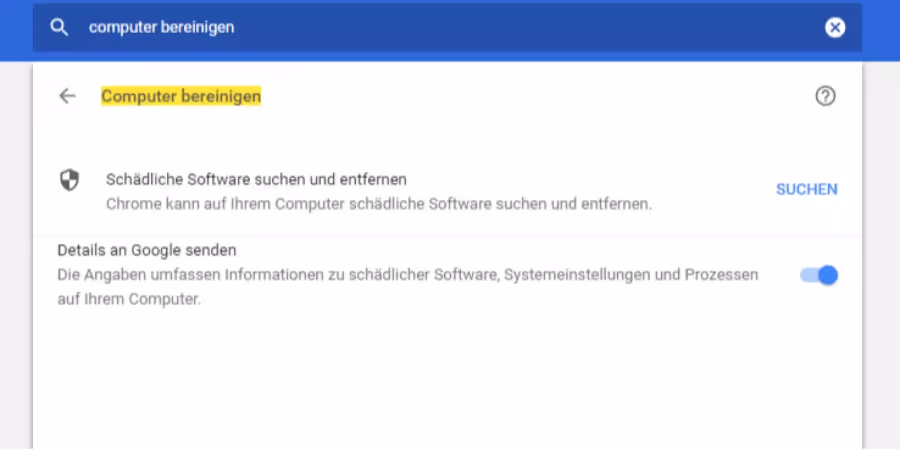This screenshot has height=450, width=900.
Task: Click the typed text computer bereinigen
Action: 161,27
